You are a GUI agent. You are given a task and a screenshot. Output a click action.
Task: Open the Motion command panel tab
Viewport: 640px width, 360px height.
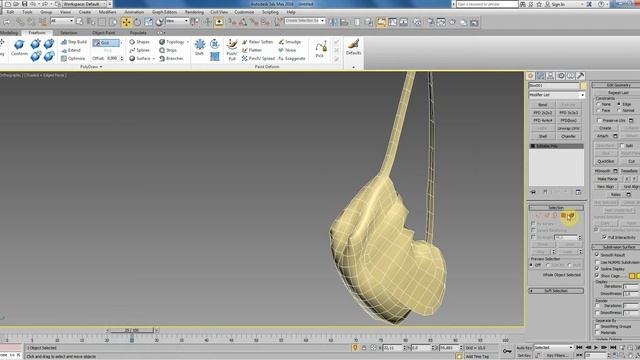point(560,76)
